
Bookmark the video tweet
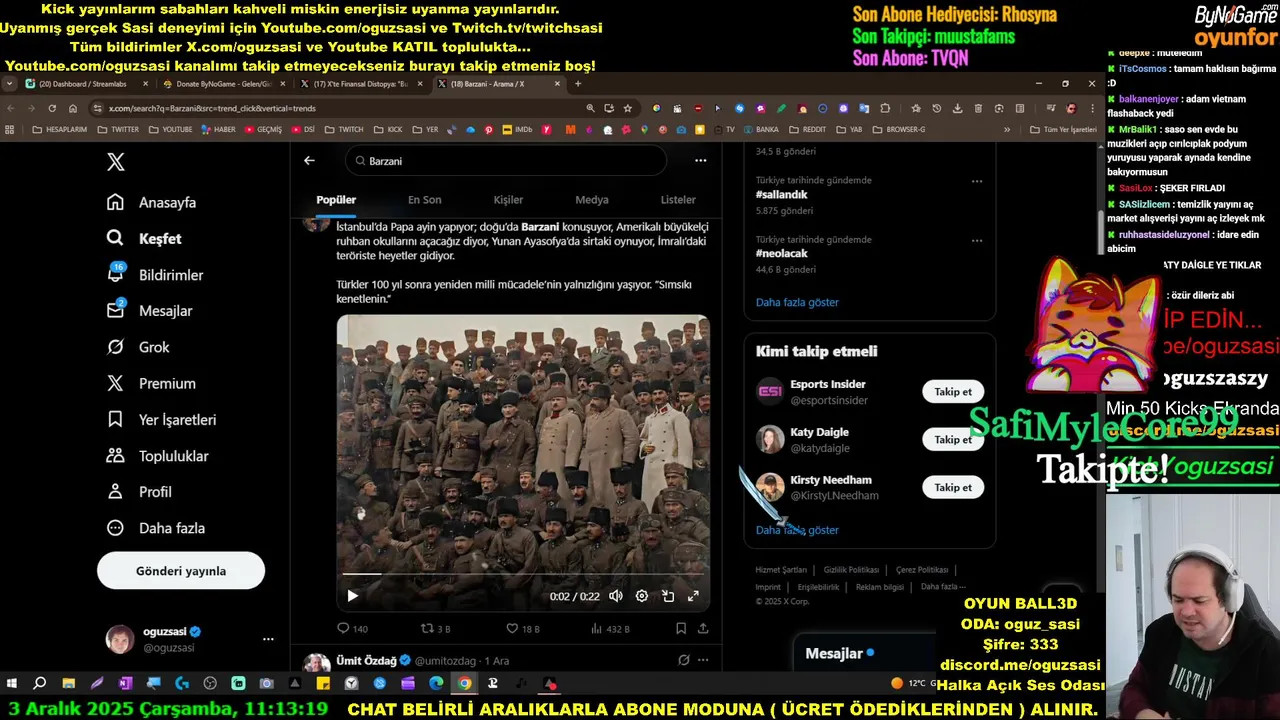(680, 629)
